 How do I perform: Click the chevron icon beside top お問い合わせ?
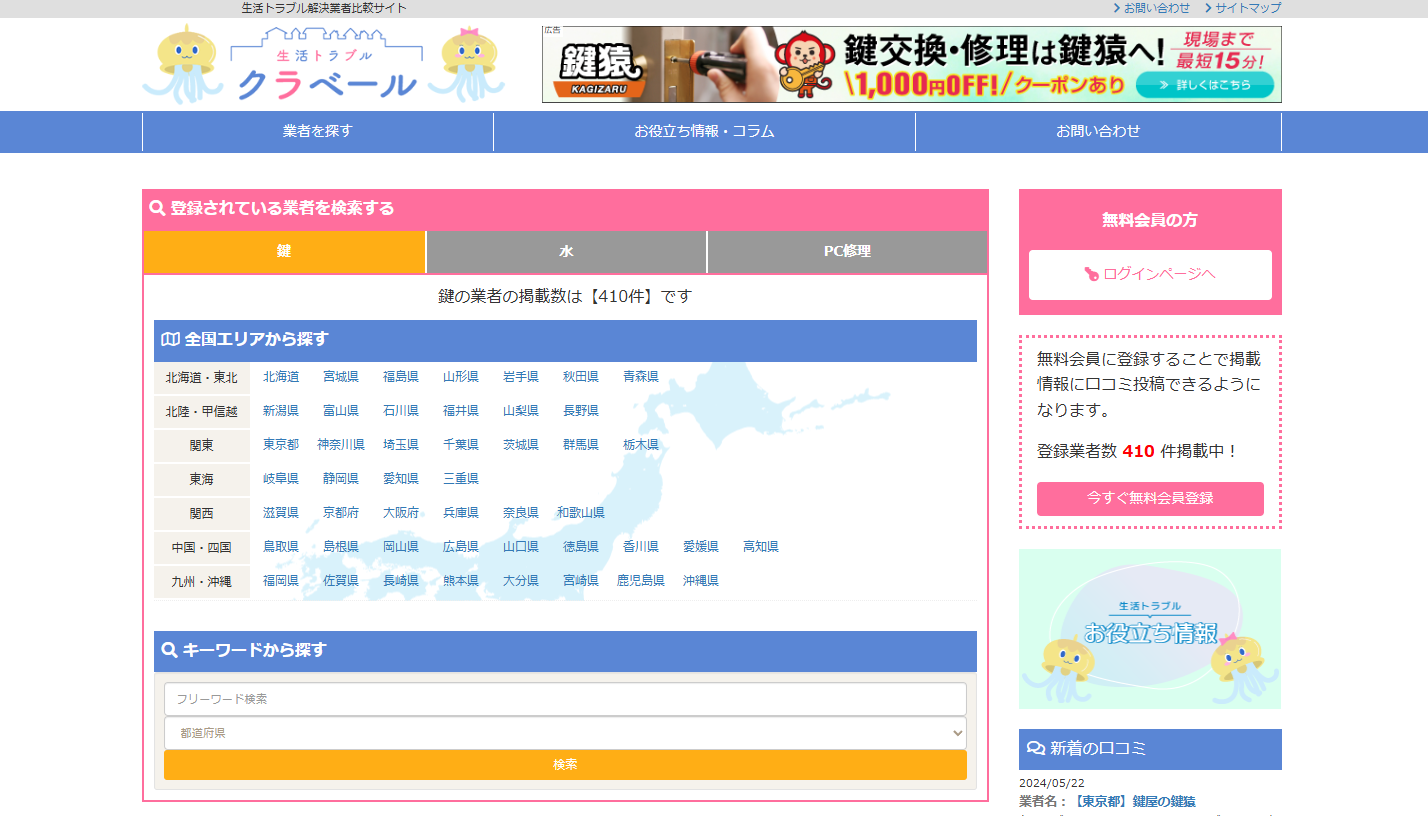tap(1117, 8)
